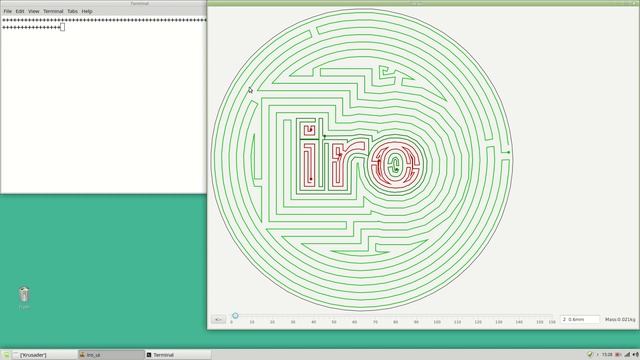Click the layer slider handle at 0

click(x=235, y=316)
